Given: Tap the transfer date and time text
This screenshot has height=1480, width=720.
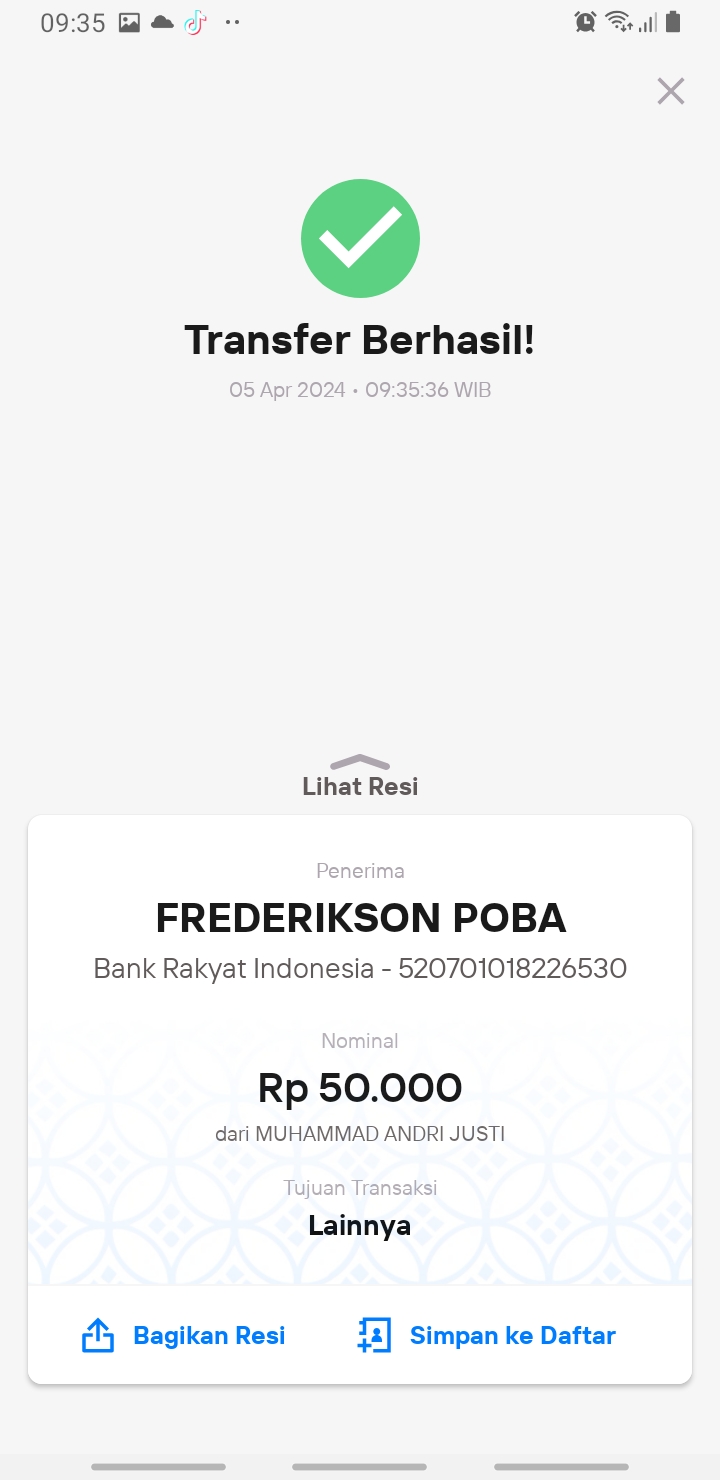Looking at the screenshot, I should click(x=360, y=390).
